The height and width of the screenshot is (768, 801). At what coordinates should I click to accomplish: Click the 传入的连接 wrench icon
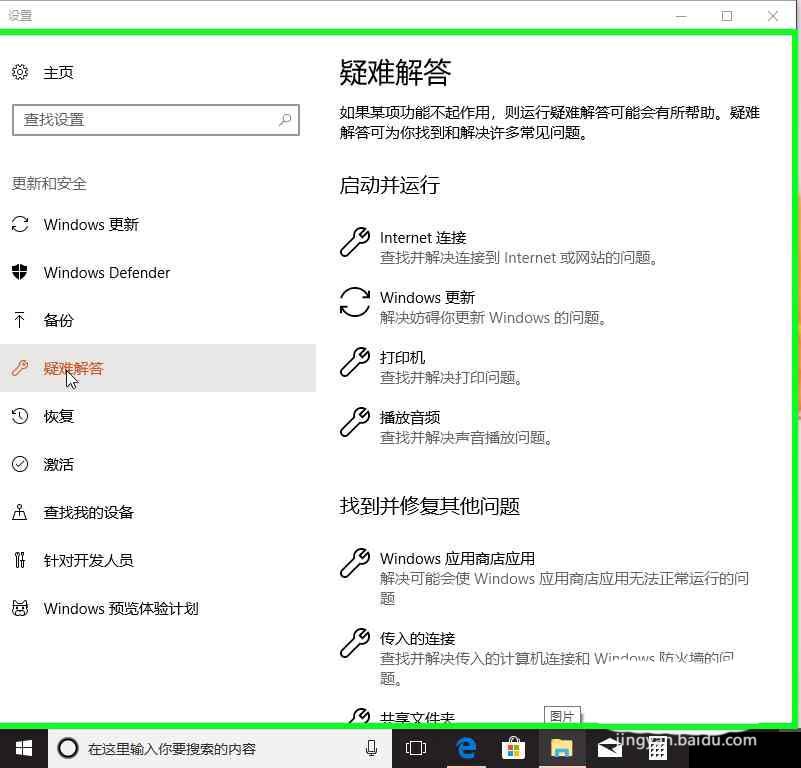pyautogui.click(x=355, y=642)
